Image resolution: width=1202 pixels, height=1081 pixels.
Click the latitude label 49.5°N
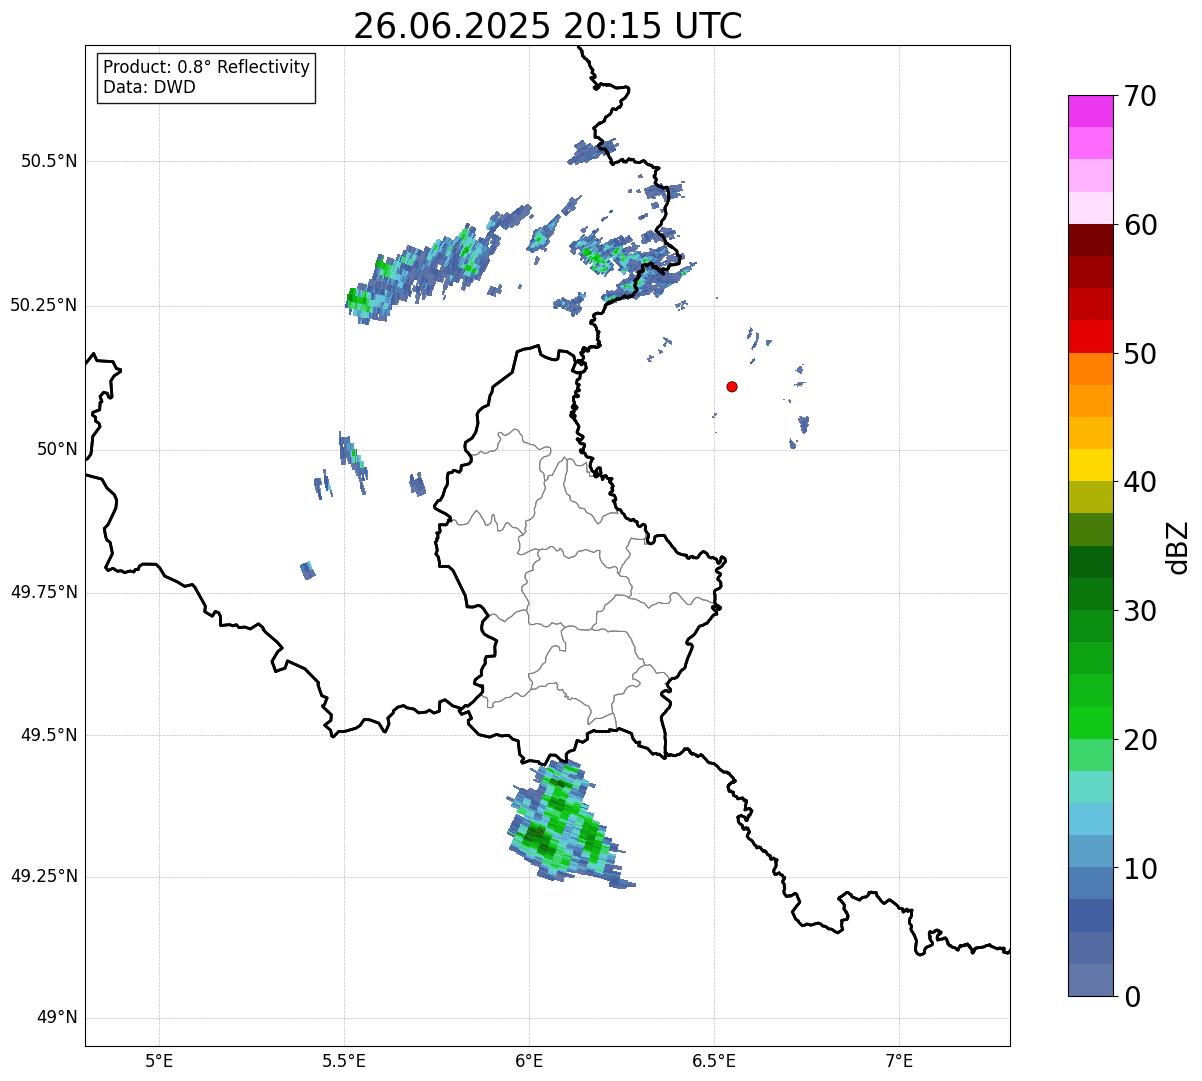tap(49, 735)
